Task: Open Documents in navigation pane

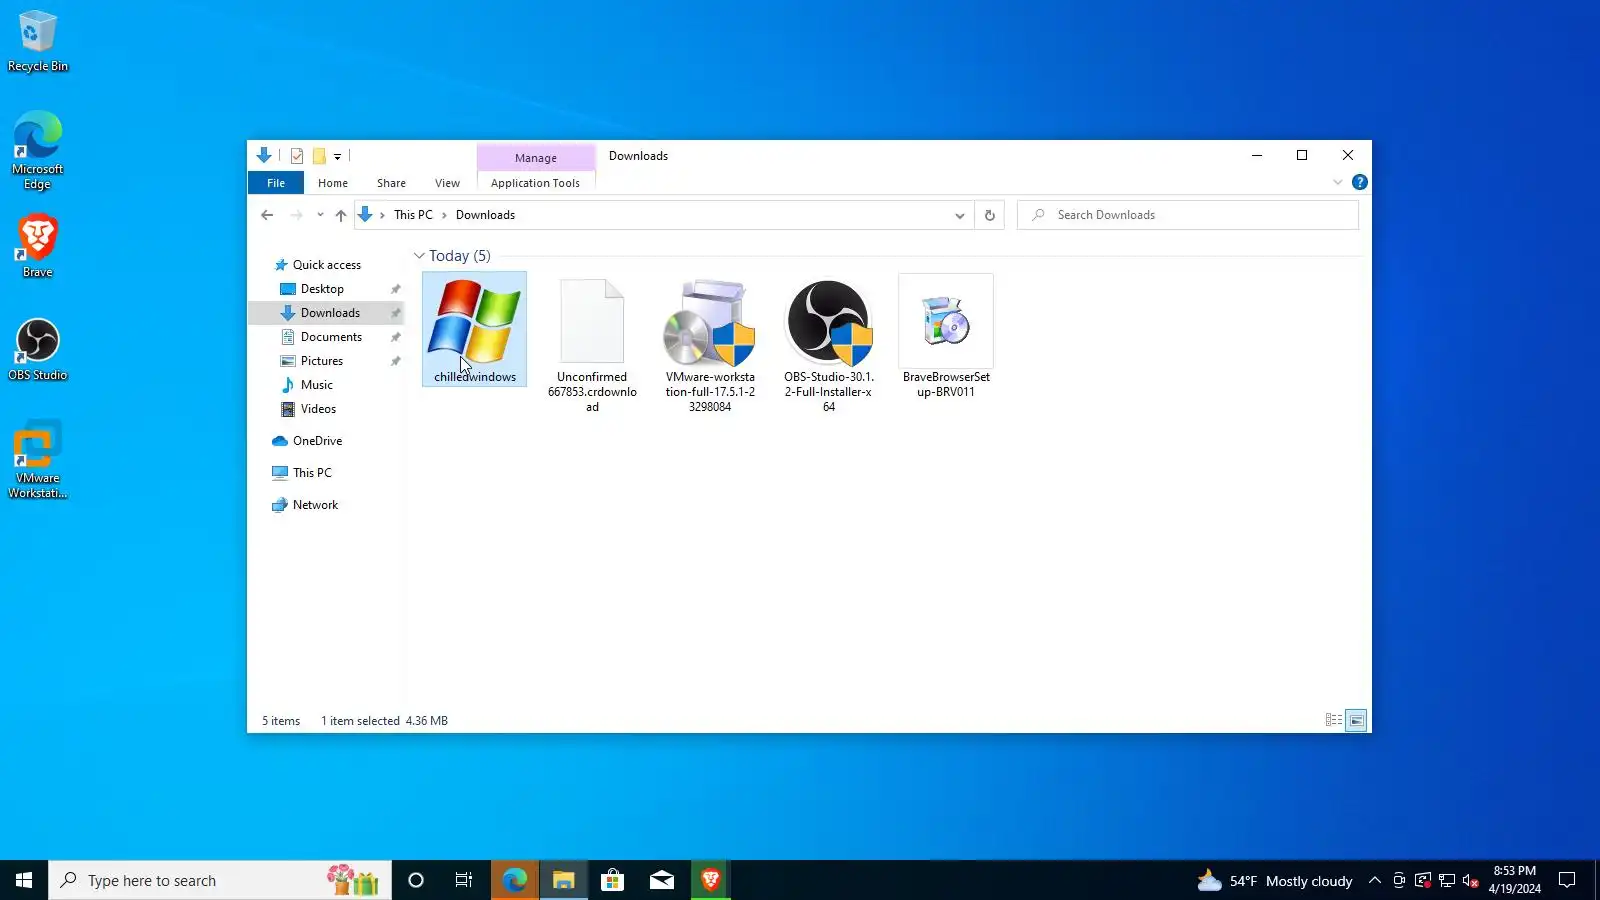Action: (x=331, y=337)
